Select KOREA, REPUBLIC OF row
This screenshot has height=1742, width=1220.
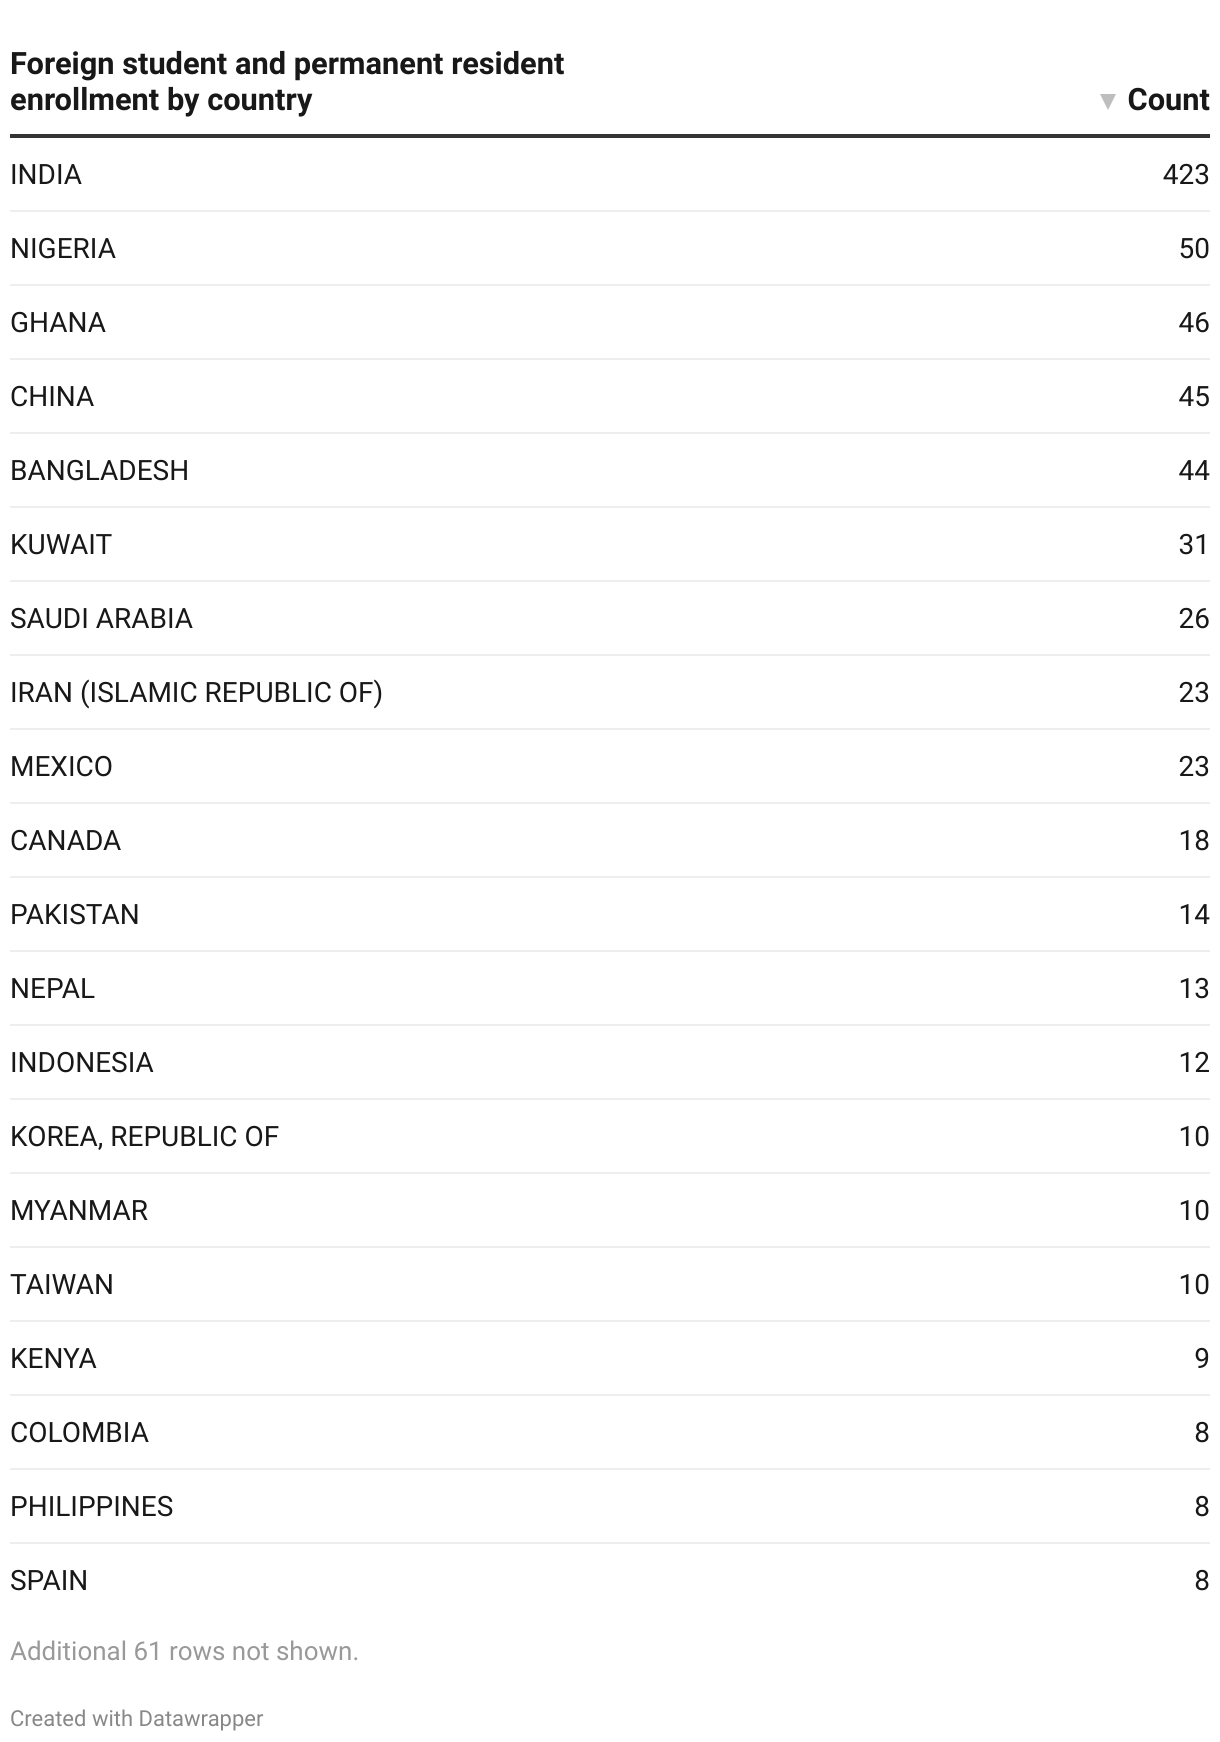coord(610,1137)
